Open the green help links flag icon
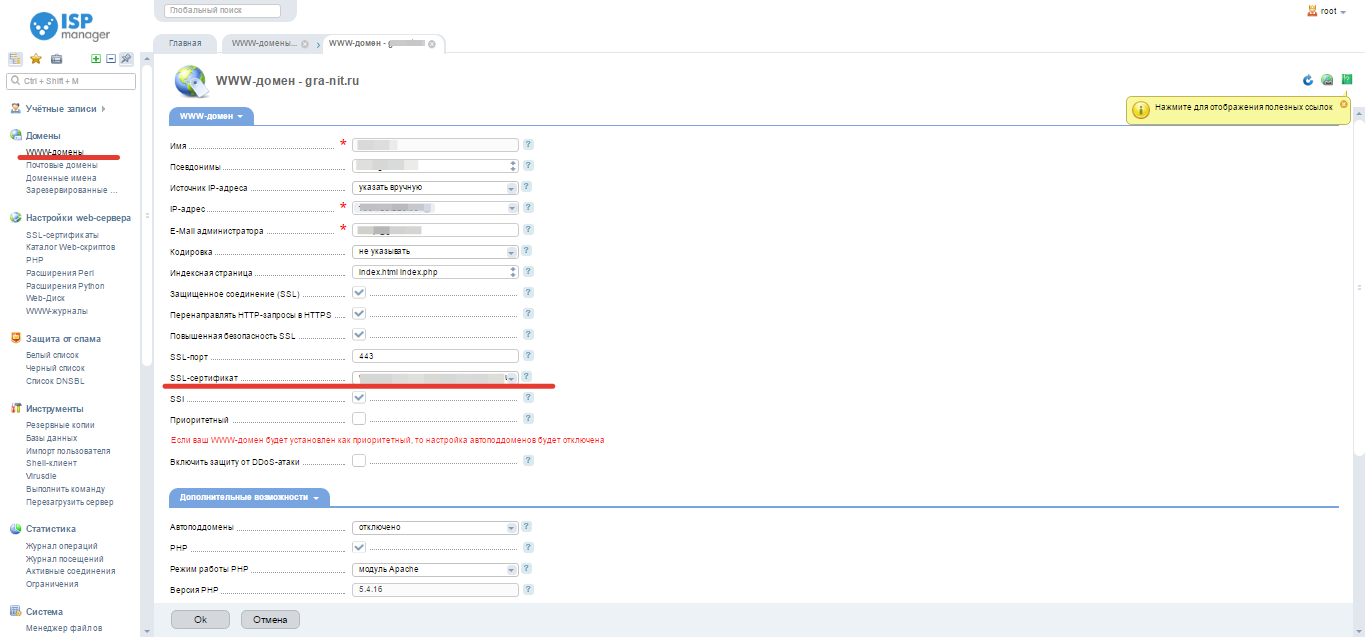 [1347, 80]
